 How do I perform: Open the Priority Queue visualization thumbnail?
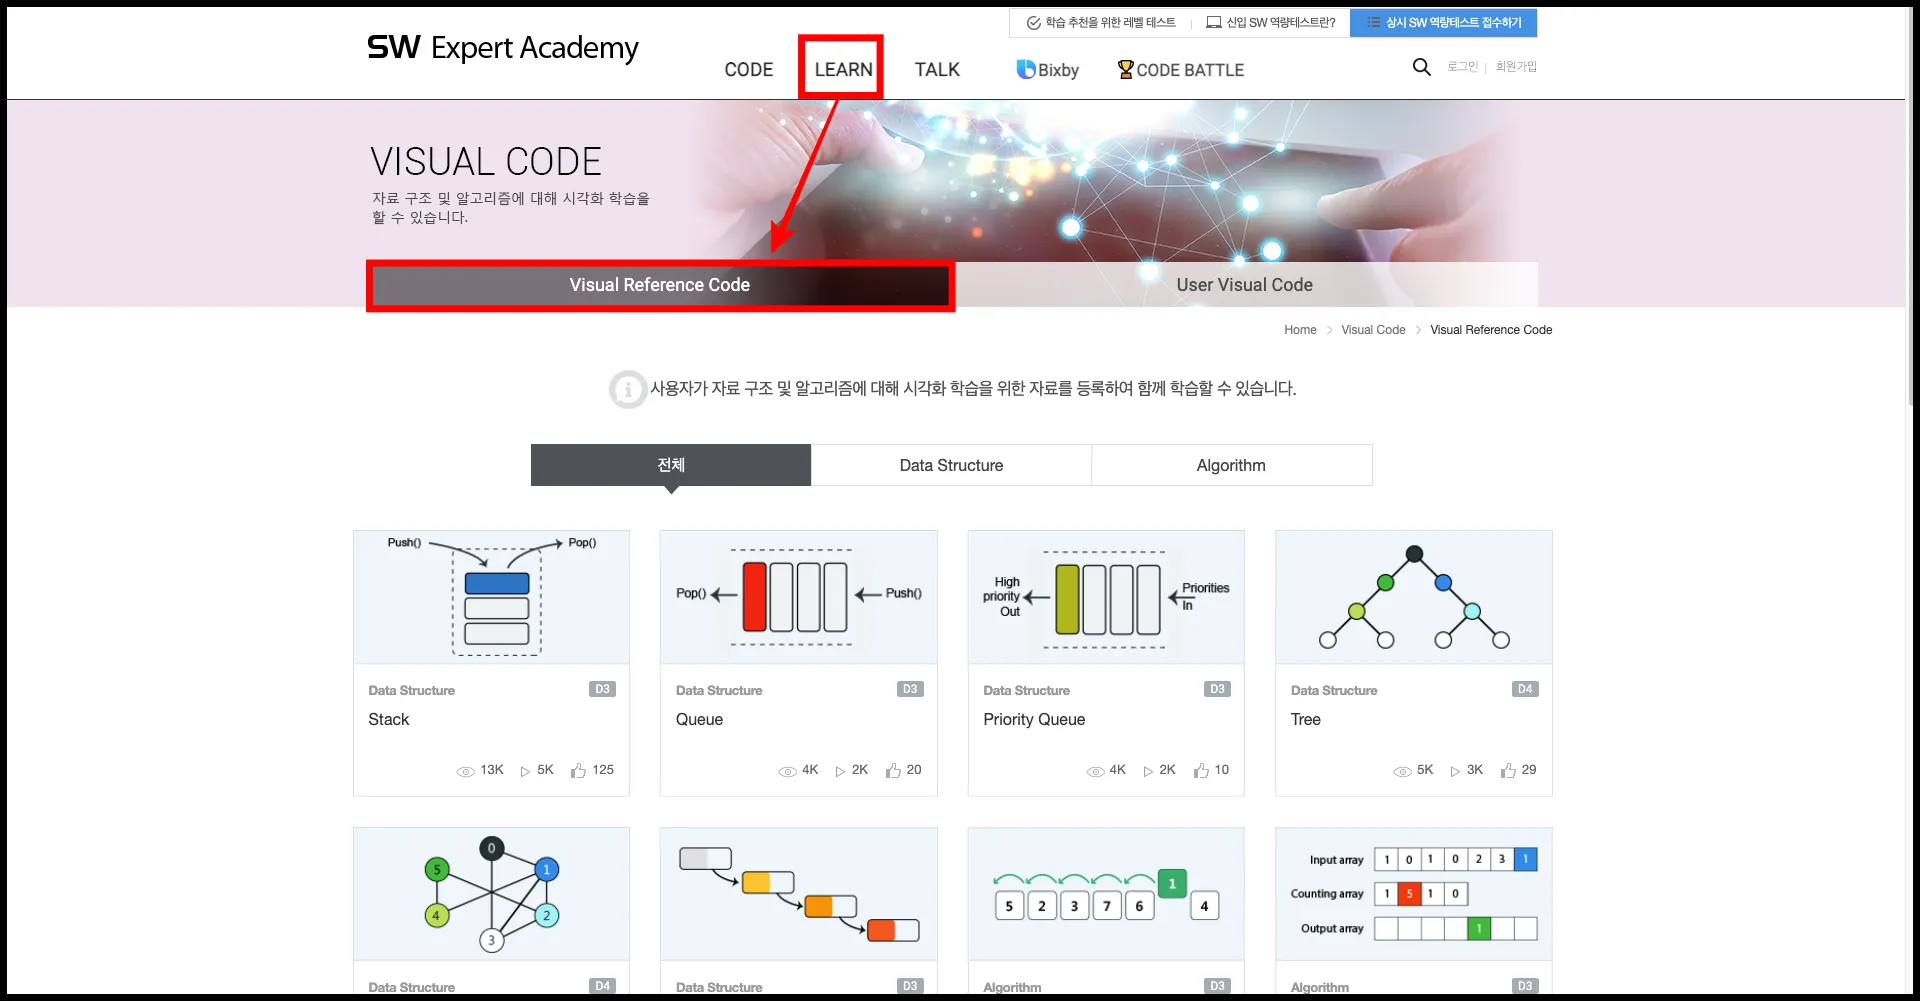tap(1106, 597)
